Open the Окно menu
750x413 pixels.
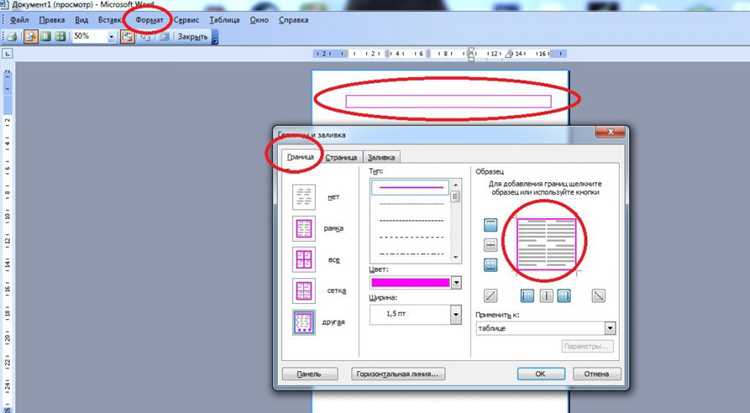259,20
